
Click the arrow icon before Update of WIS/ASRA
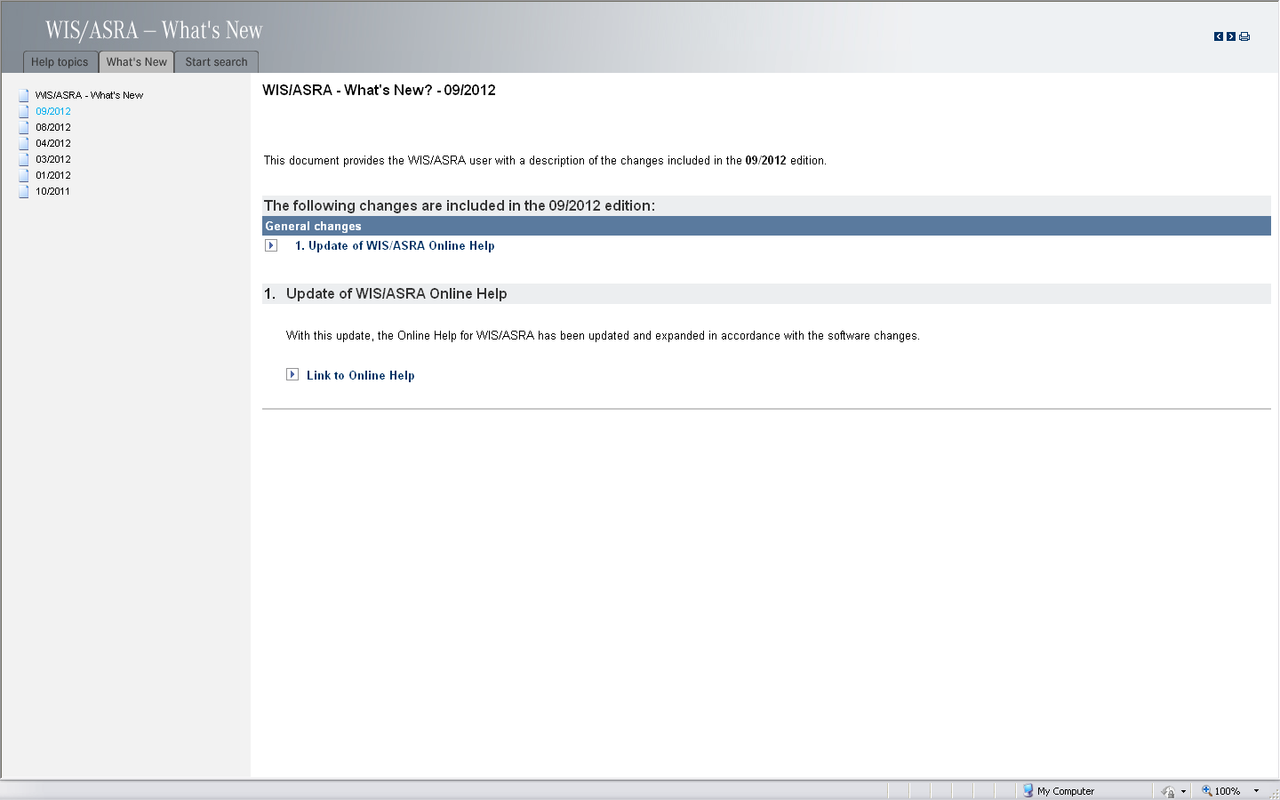(271, 245)
